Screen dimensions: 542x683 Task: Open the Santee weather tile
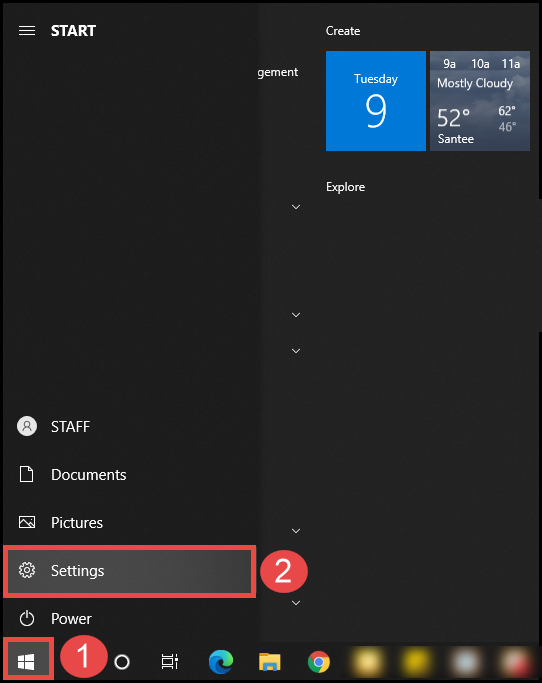480,101
